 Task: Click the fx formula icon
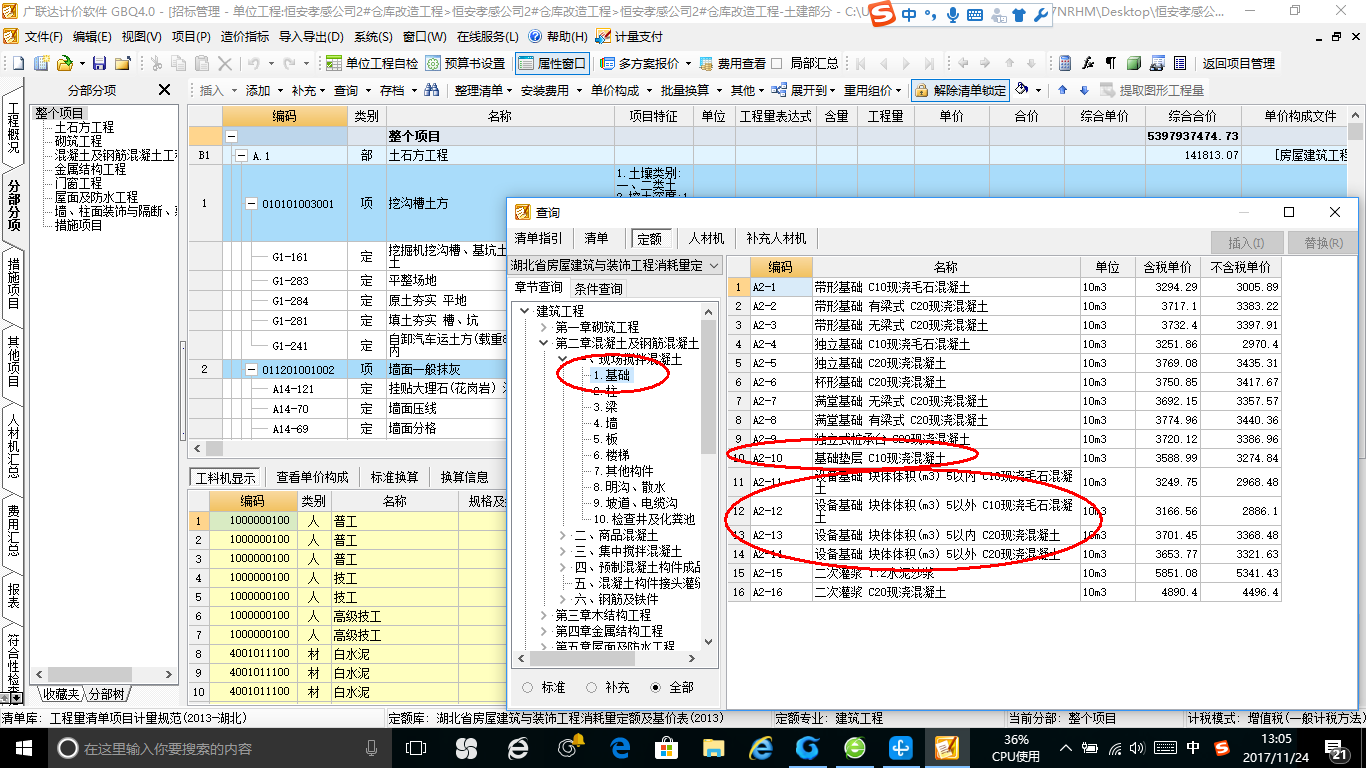coord(1088,63)
